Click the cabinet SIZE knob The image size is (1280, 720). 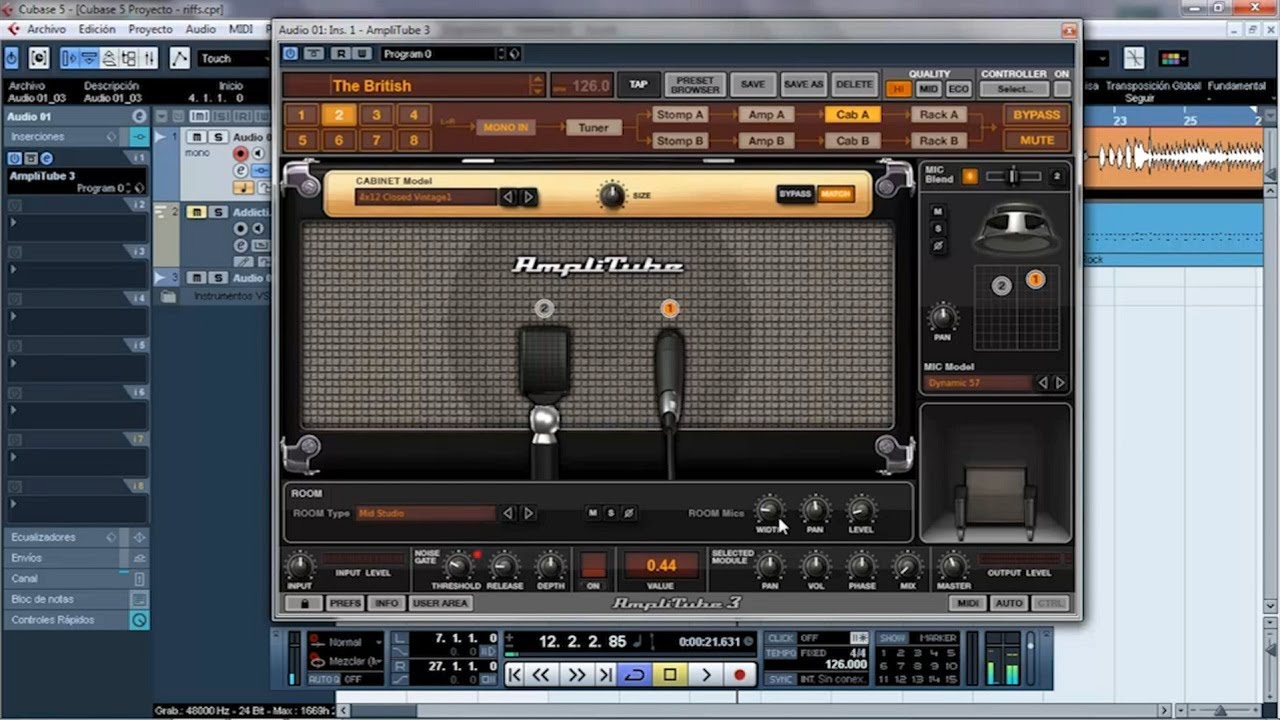[612, 195]
